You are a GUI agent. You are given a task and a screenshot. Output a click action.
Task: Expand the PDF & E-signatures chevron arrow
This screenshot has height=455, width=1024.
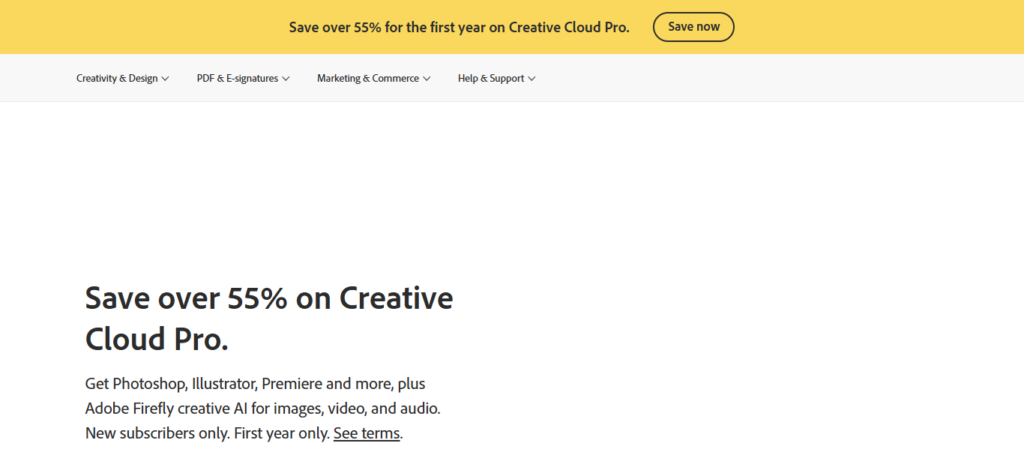pyautogui.click(x=286, y=79)
